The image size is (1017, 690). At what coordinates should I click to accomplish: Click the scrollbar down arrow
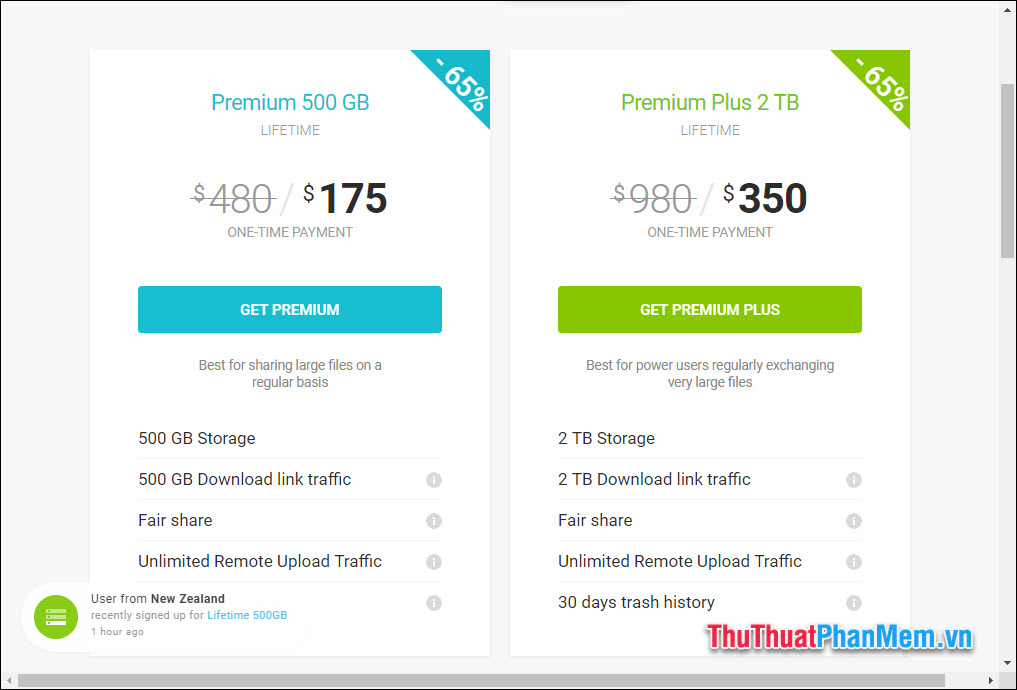pyautogui.click(x=1008, y=662)
